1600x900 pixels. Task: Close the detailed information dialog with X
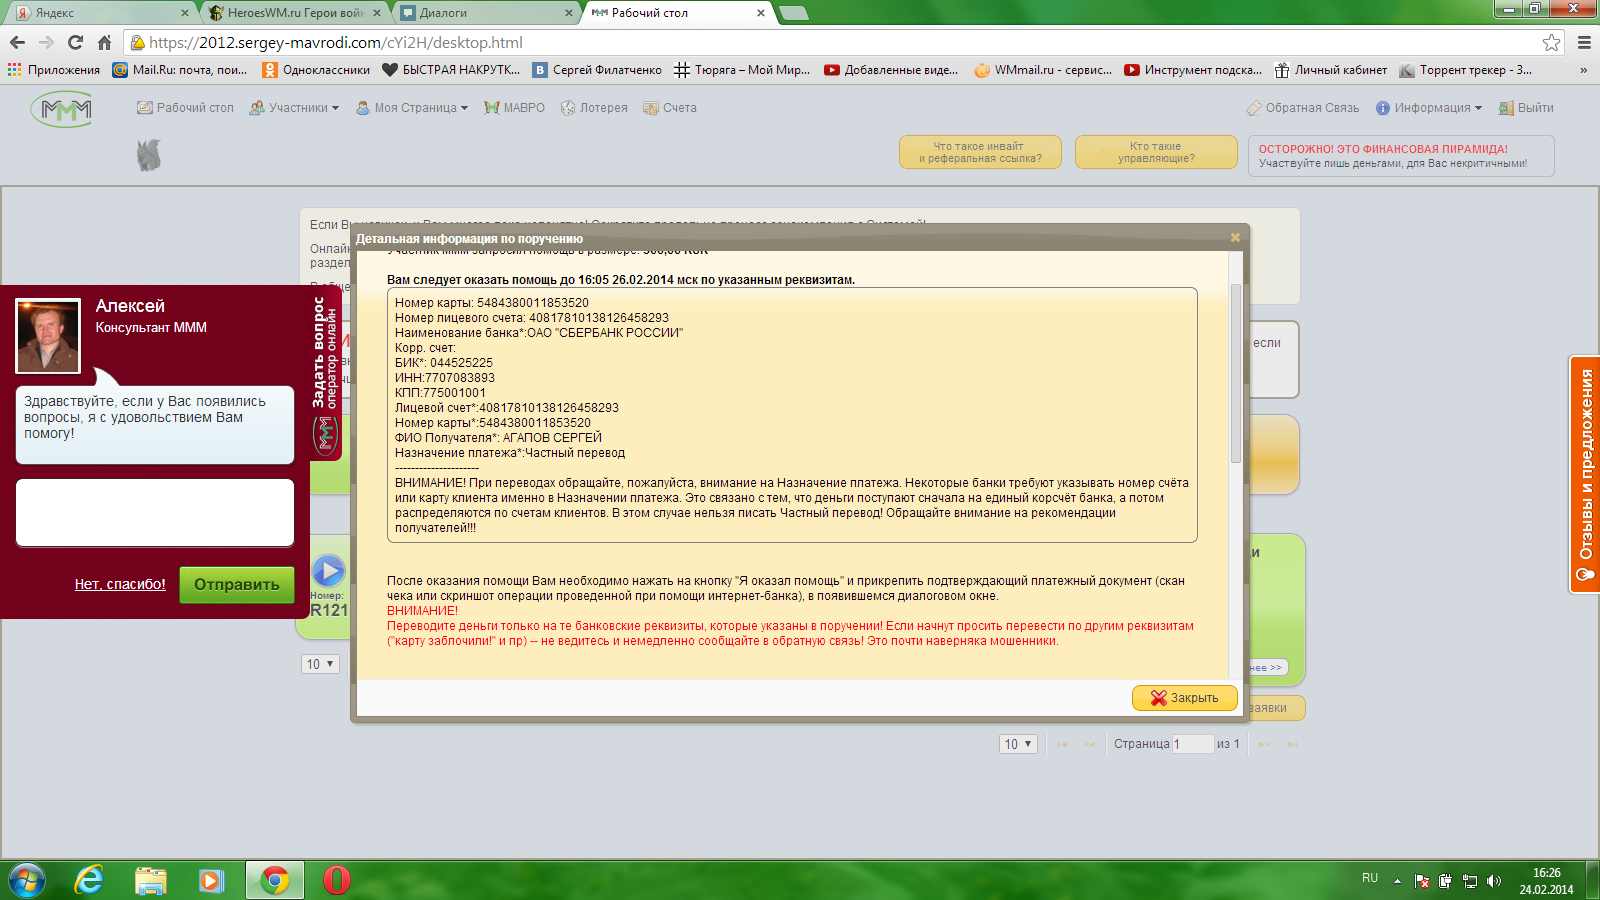1235,238
